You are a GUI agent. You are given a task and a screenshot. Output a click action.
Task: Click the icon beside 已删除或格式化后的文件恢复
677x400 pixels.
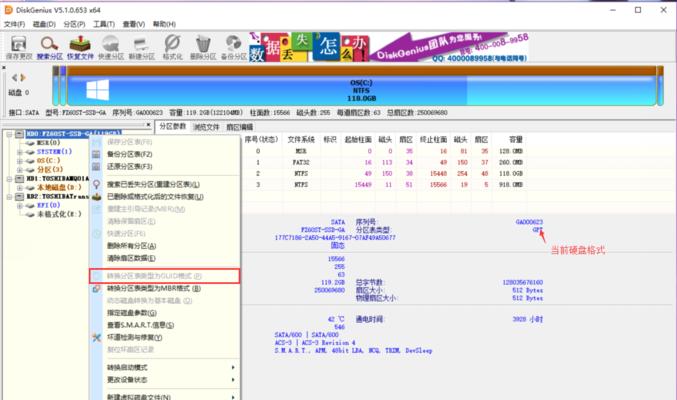(x=96, y=197)
